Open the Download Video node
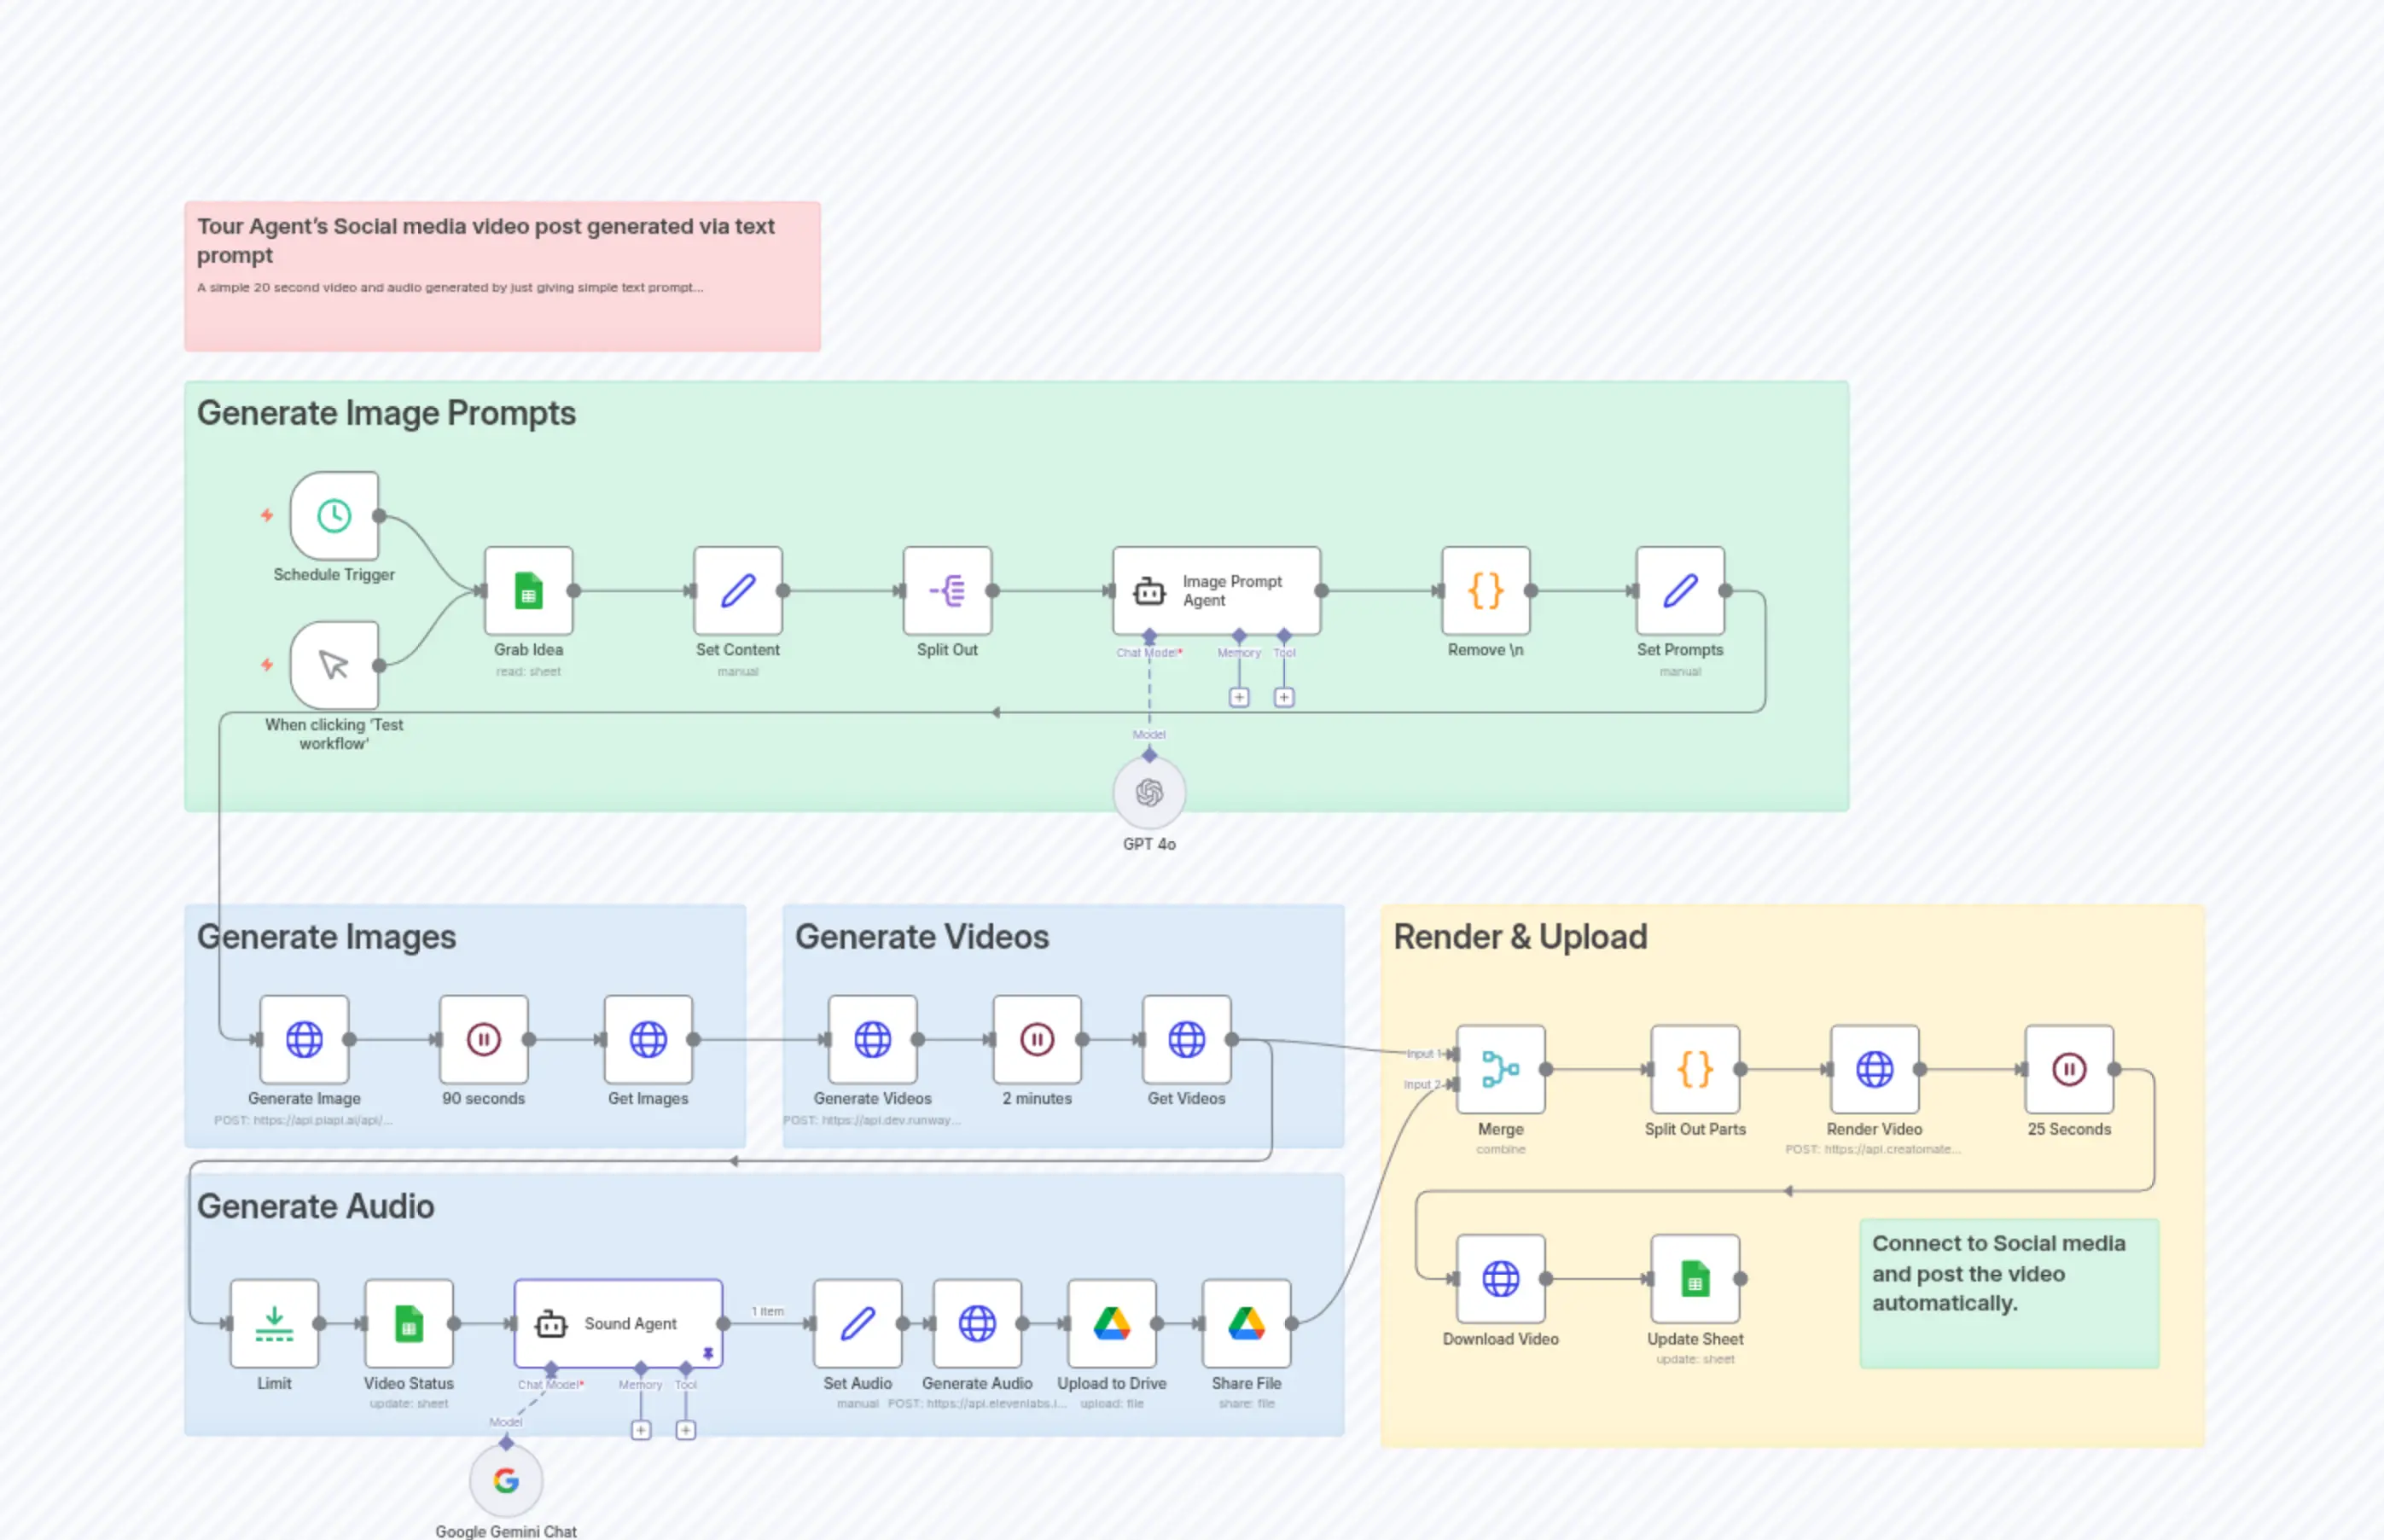The height and width of the screenshot is (1540, 2384). [x=1501, y=1279]
